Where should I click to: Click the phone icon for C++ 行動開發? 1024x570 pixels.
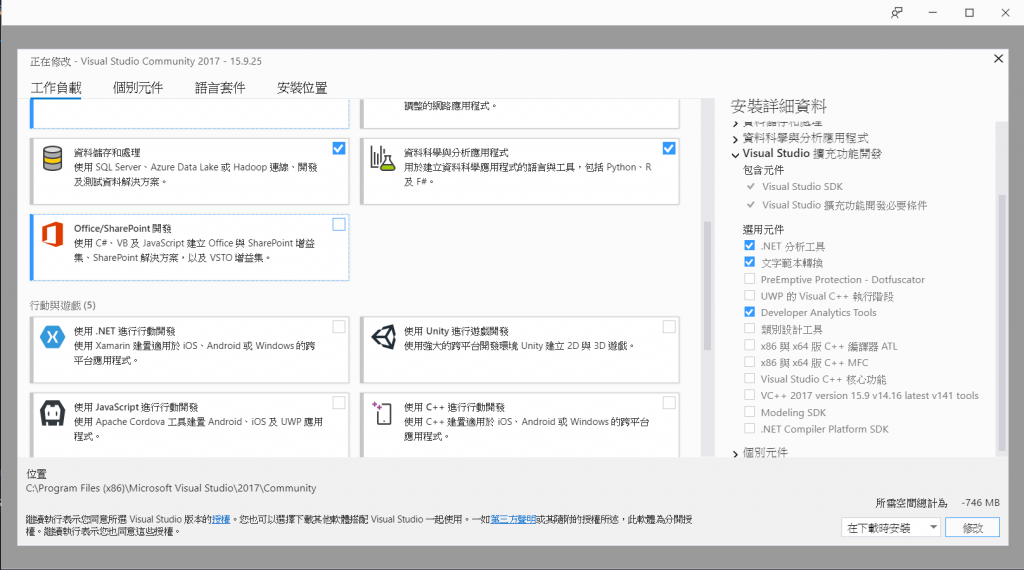click(382, 413)
